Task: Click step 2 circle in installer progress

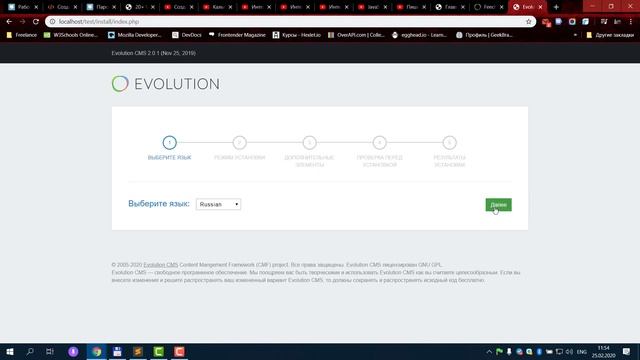Action: tap(240, 142)
